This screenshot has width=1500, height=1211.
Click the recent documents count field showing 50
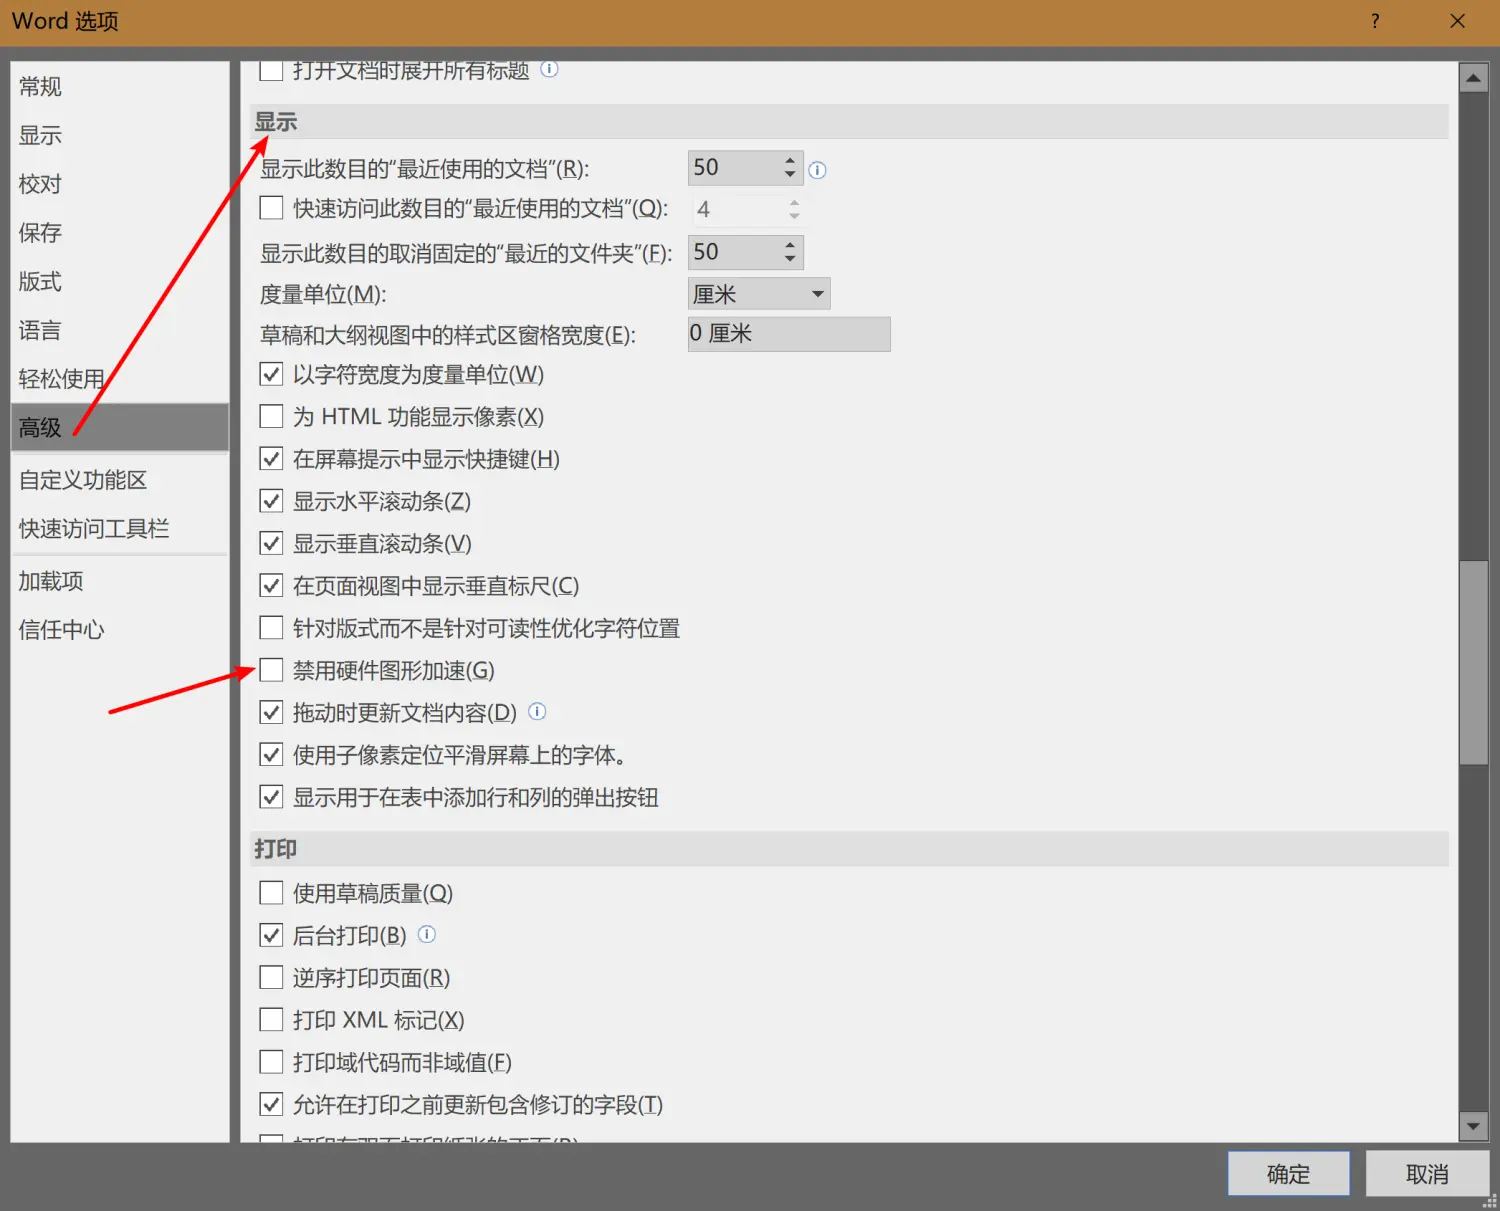735,168
